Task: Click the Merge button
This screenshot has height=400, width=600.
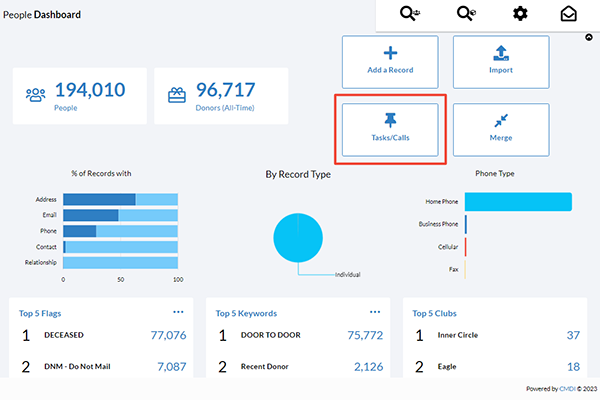Action: coord(501,130)
